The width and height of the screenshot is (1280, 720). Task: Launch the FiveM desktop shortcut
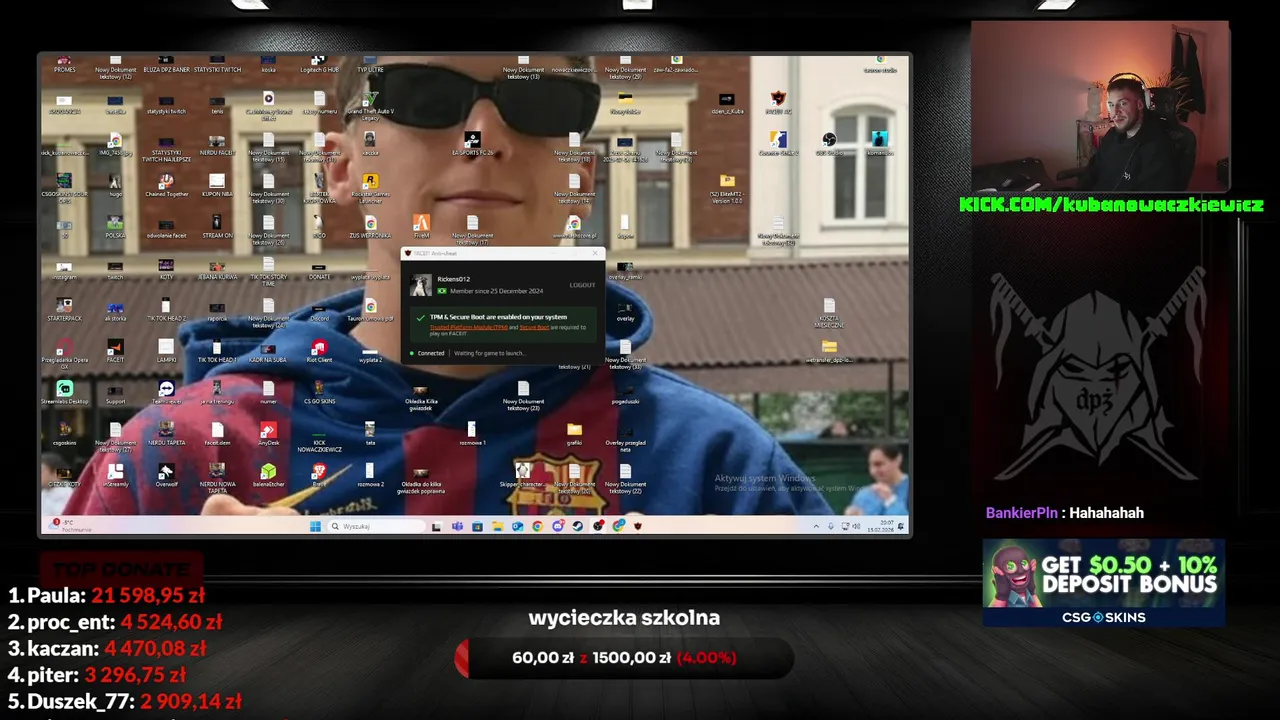pyautogui.click(x=421, y=226)
